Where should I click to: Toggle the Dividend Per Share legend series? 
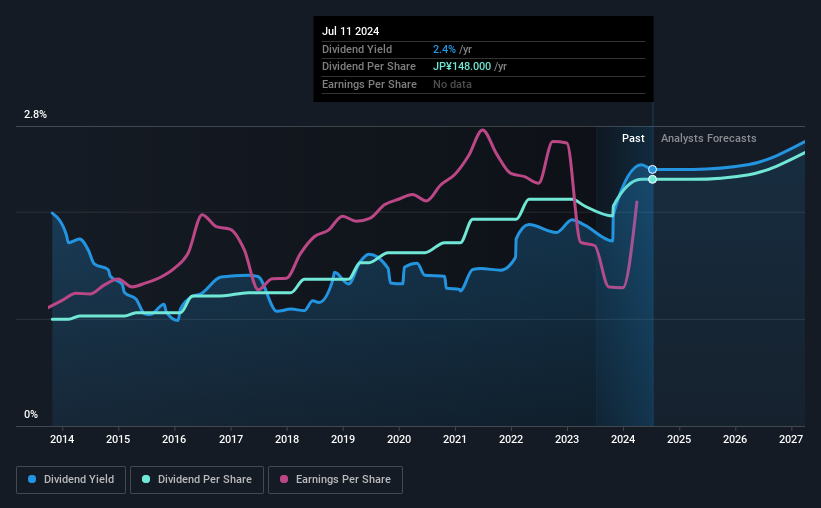point(197,480)
